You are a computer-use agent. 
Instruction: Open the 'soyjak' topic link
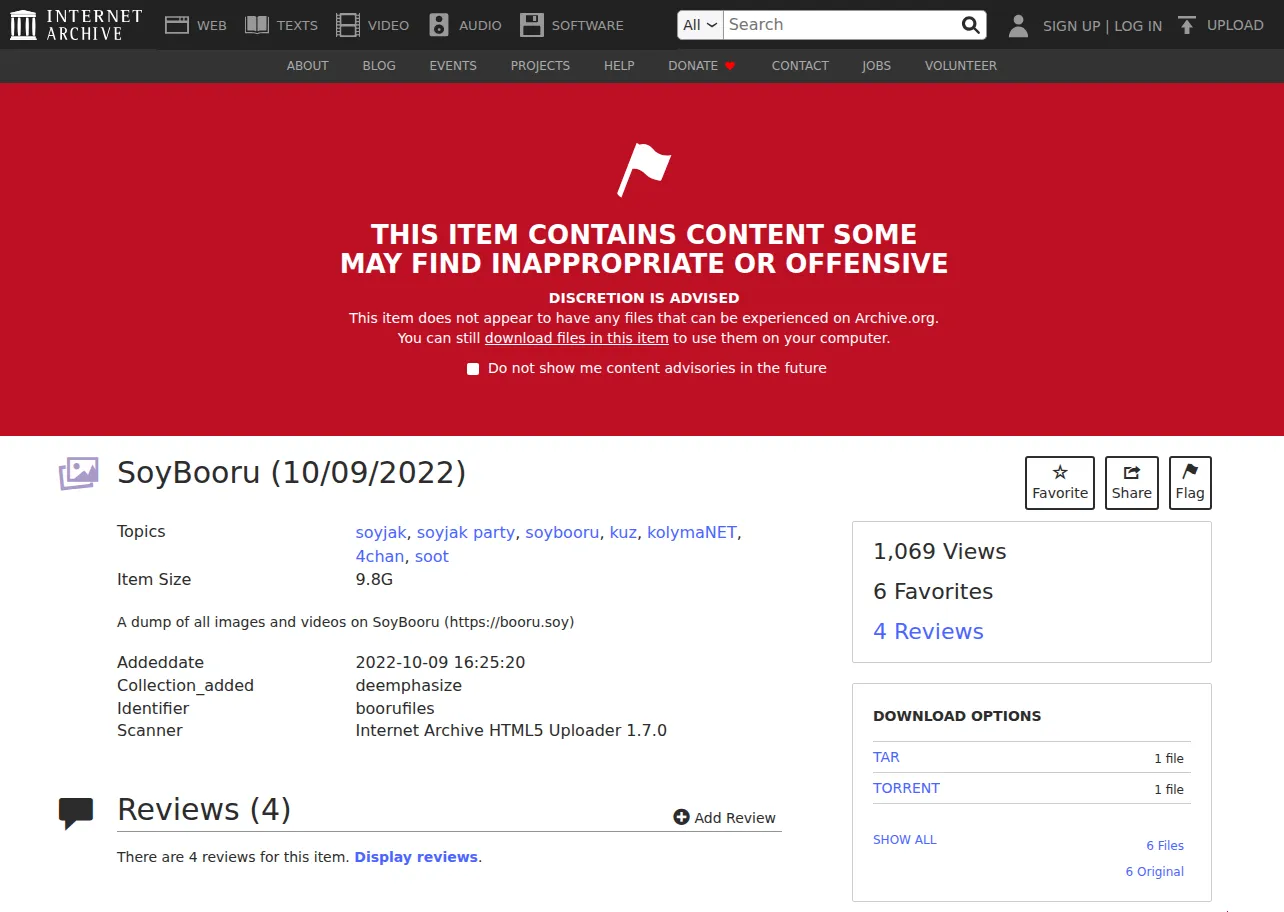[x=381, y=532]
